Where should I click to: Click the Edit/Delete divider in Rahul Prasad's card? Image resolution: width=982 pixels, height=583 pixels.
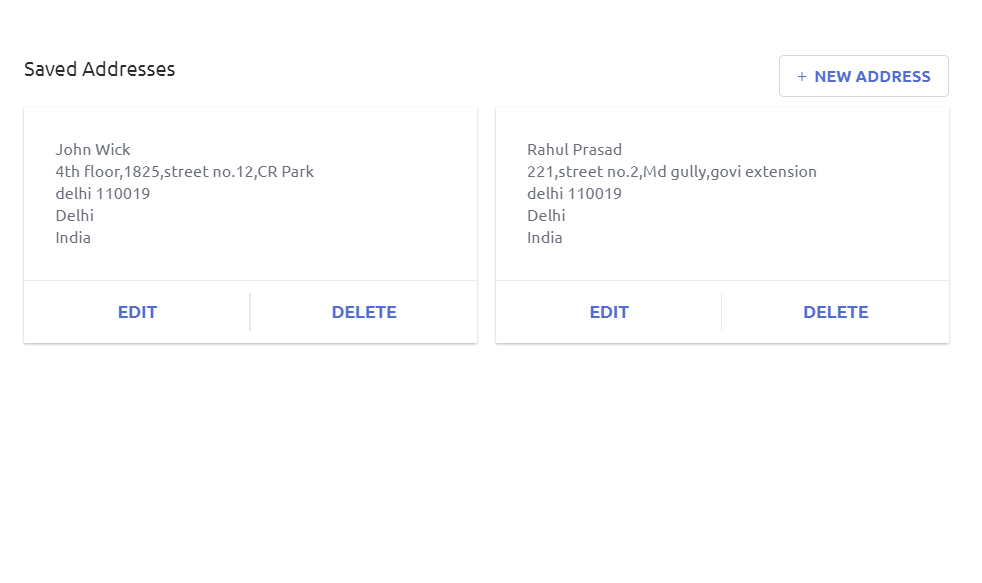pos(721,312)
